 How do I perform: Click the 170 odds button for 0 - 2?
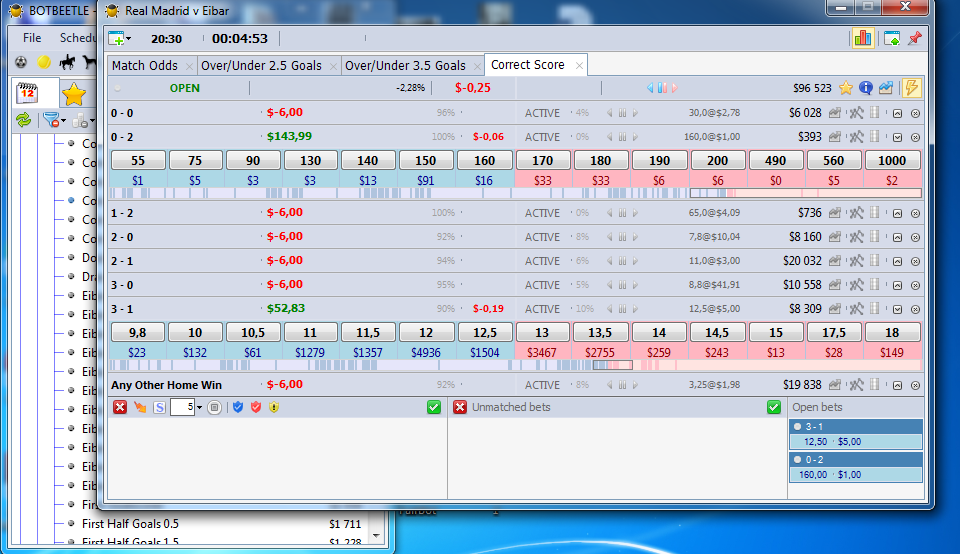(x=542, y=161)
